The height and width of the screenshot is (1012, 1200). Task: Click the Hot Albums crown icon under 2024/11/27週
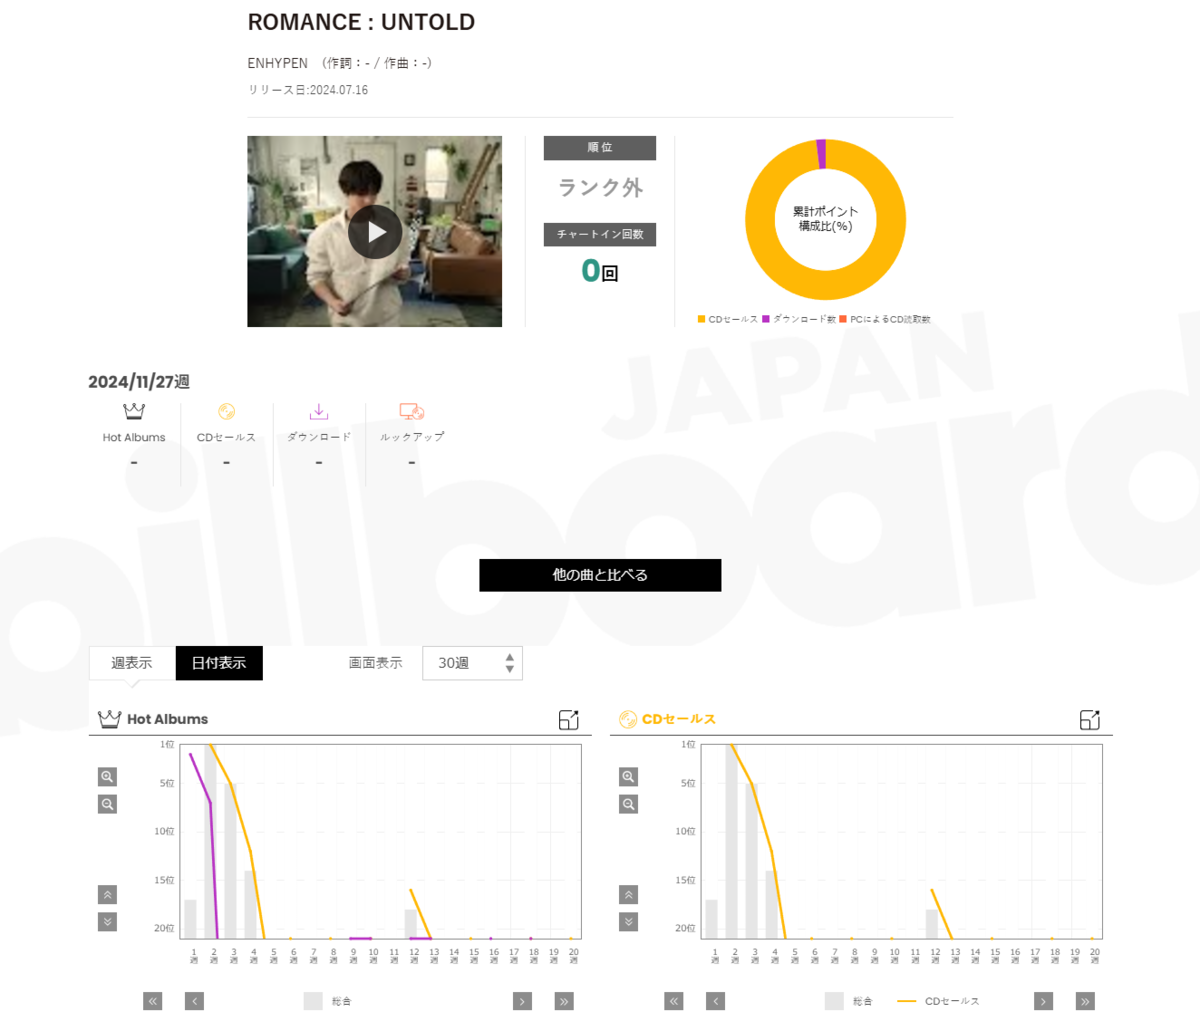(134, 411)
